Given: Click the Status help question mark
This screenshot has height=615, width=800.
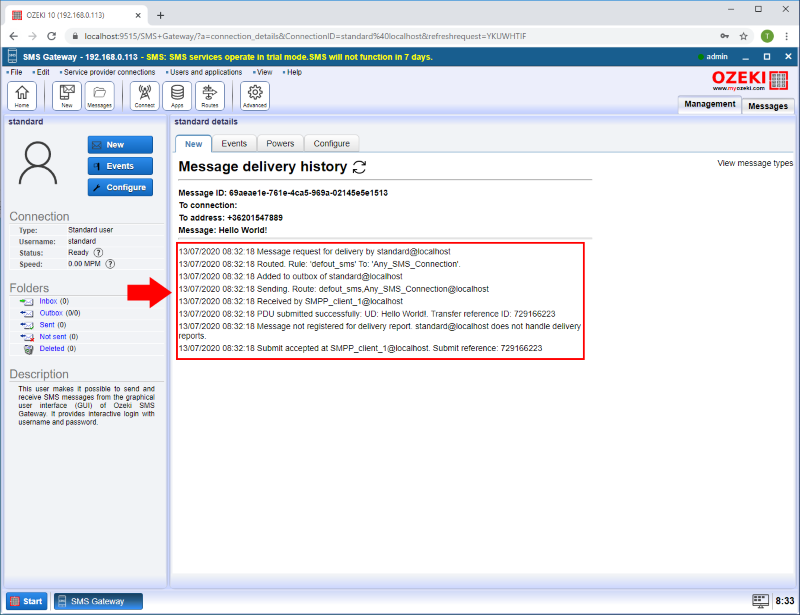Looking at the screenshot, I should [x=98, y=253].
